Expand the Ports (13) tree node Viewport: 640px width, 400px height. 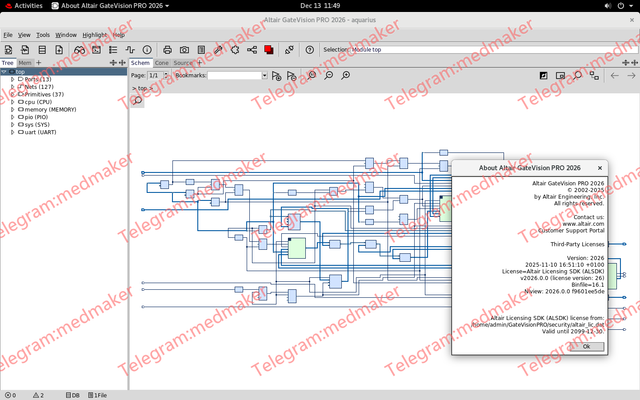(13, 79)
